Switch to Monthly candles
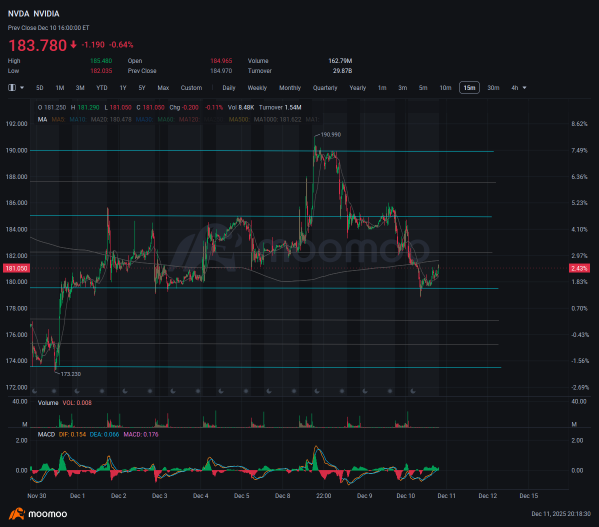This screenshot has width=599, height=527. pyautogui.click(x=290, y=88)
